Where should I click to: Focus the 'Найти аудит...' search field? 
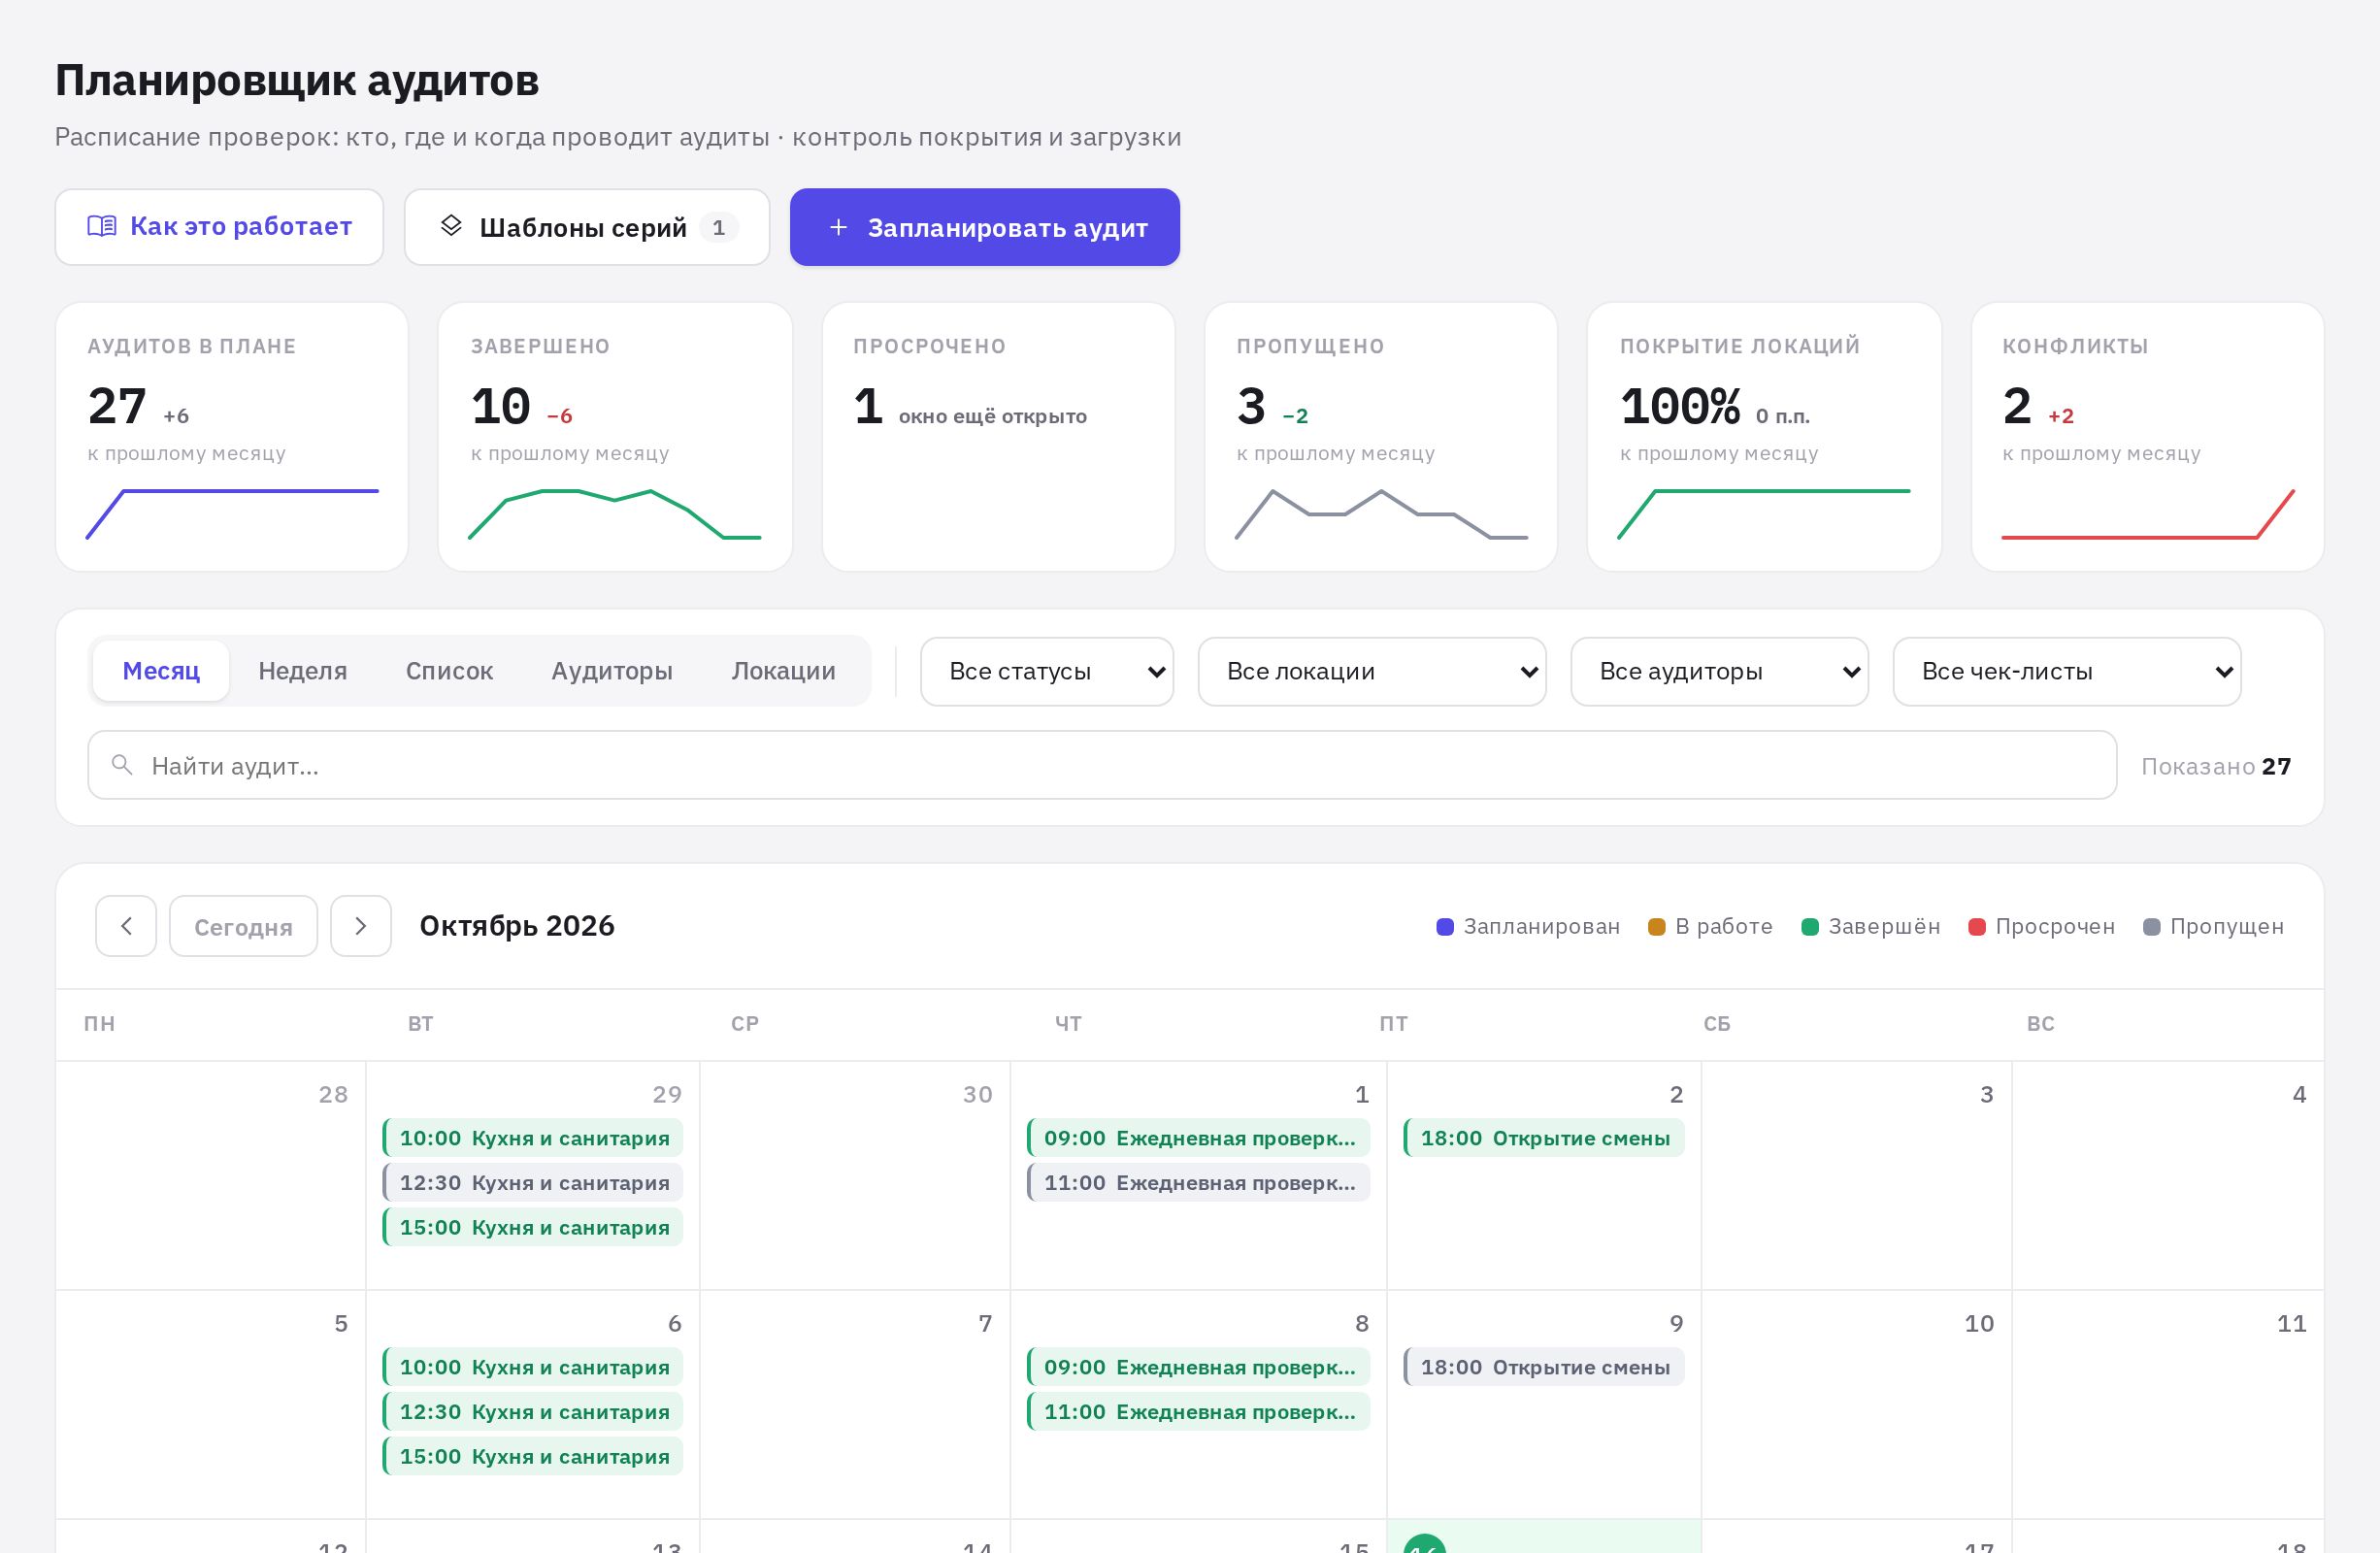1102,765
